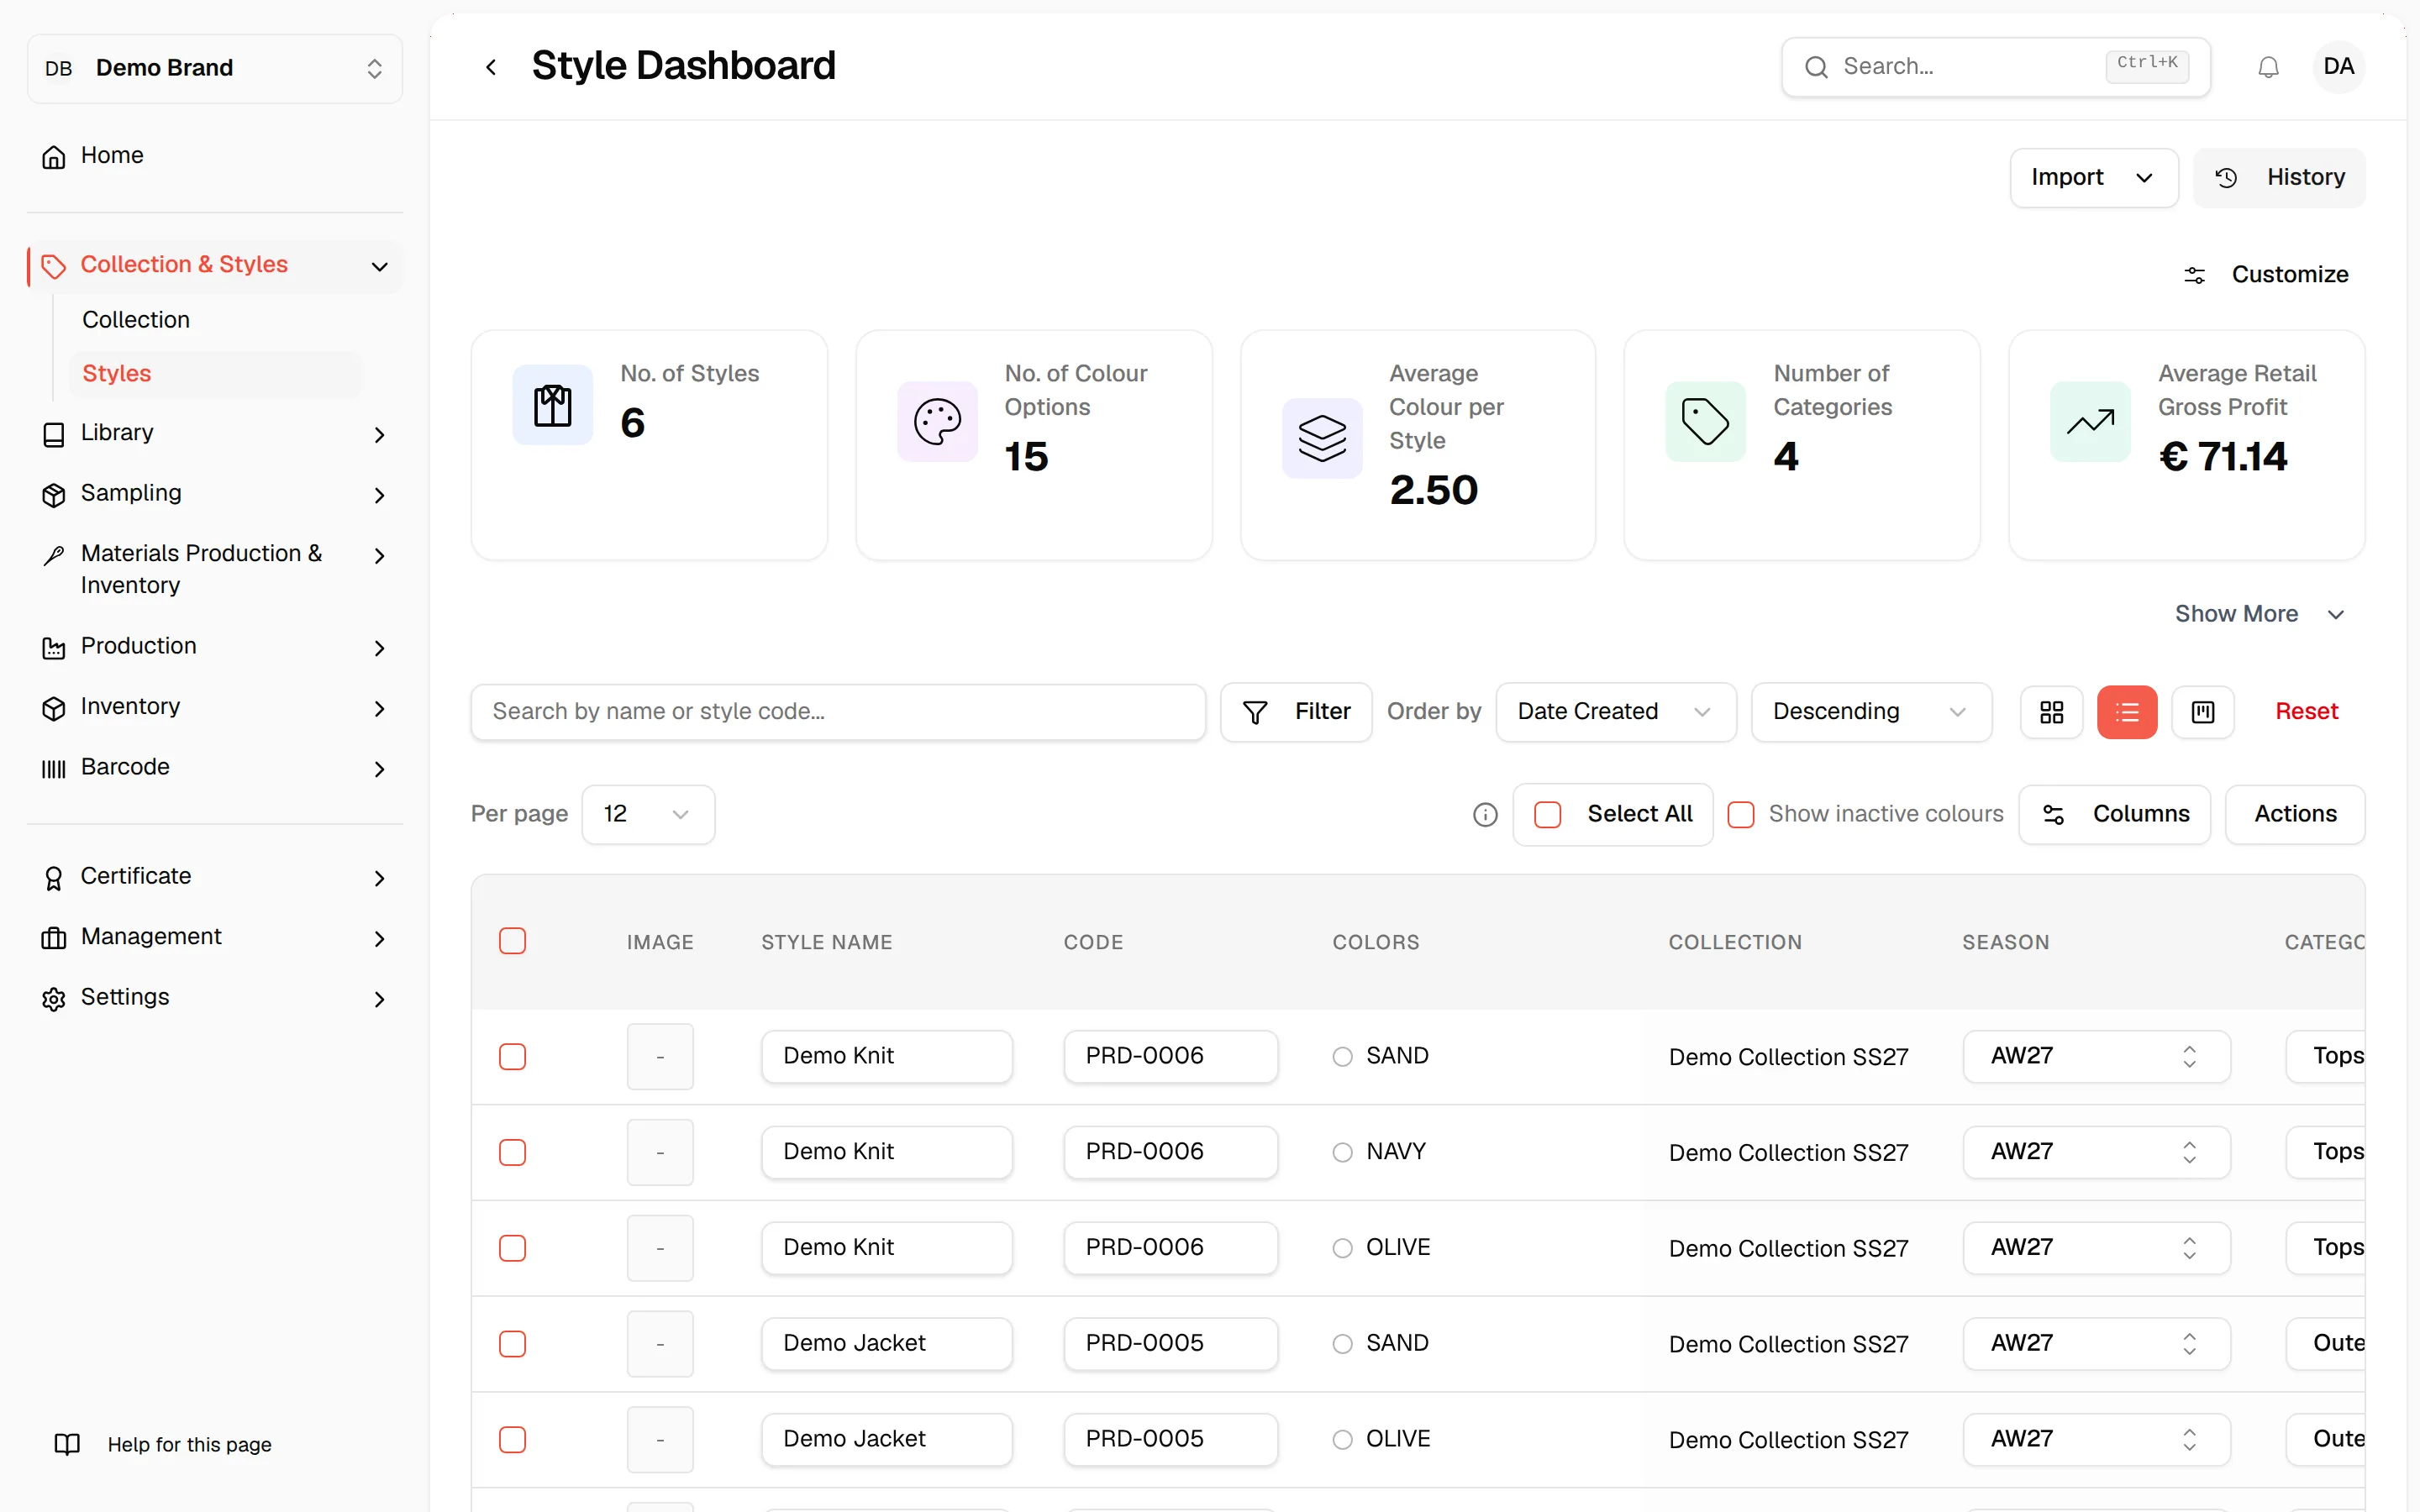
Task: Click the gross profit trend icon
Action: pos(2090,422)
